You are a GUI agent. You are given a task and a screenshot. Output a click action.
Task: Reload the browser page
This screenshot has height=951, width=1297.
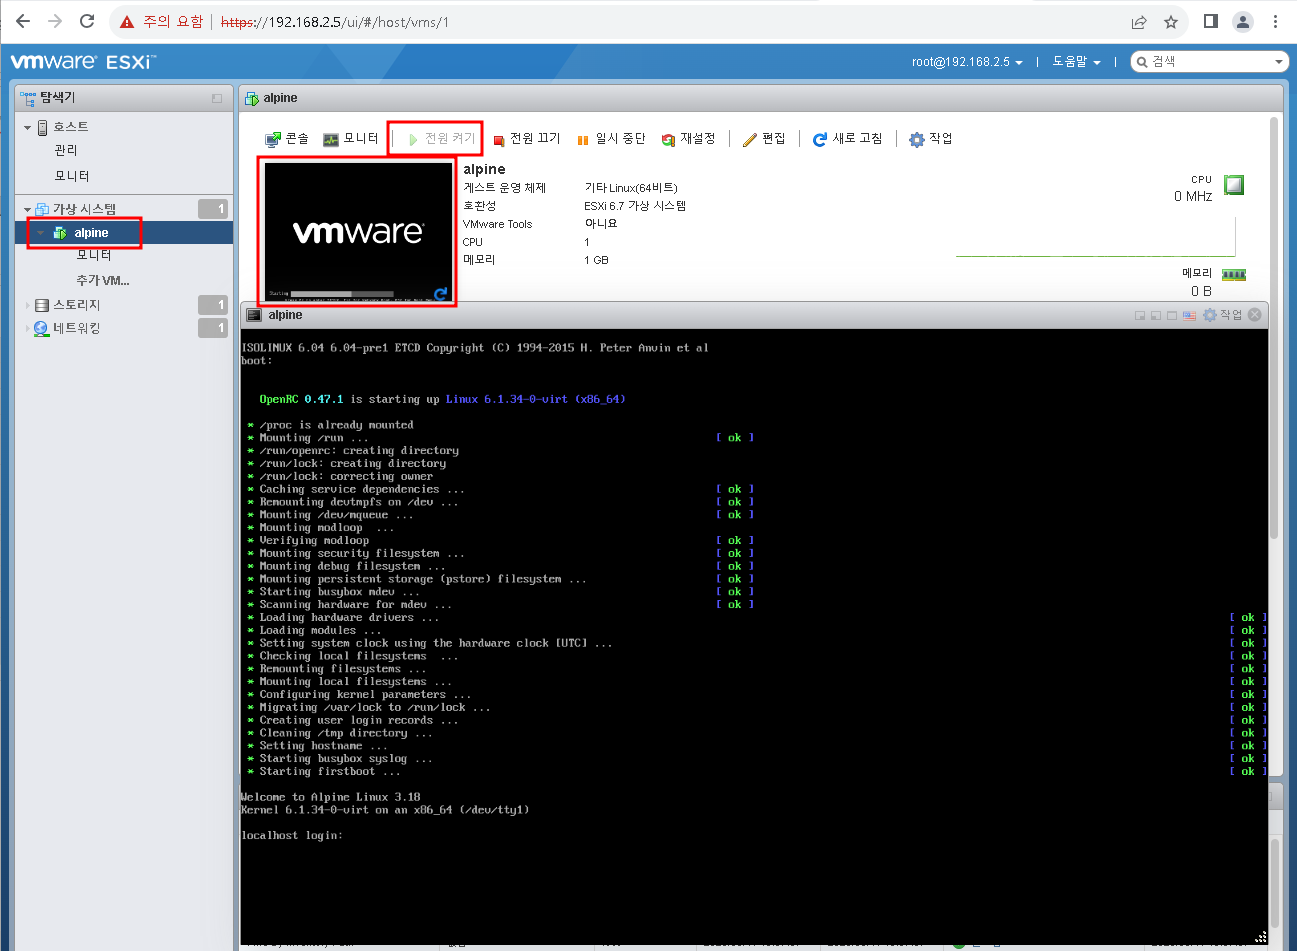pos(87,22)
